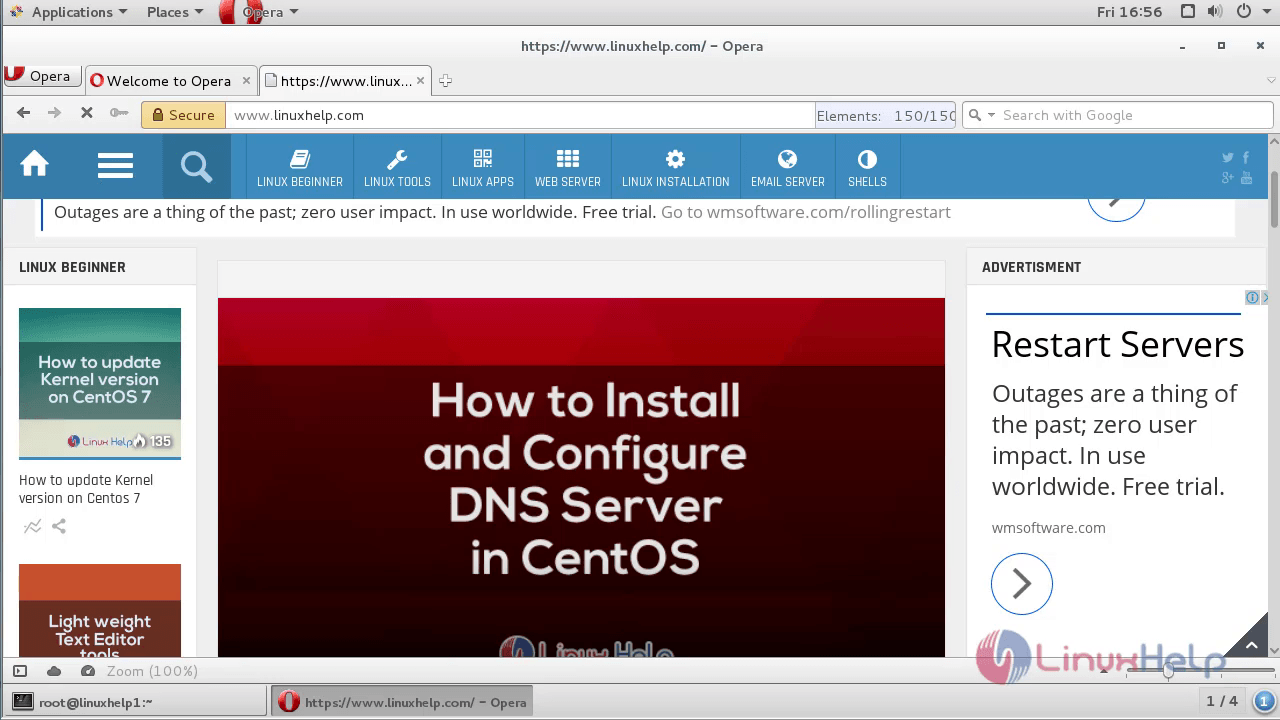1280x720 pixels.
Task: Go back with the browser back arrow
Action: pos(24,113)
